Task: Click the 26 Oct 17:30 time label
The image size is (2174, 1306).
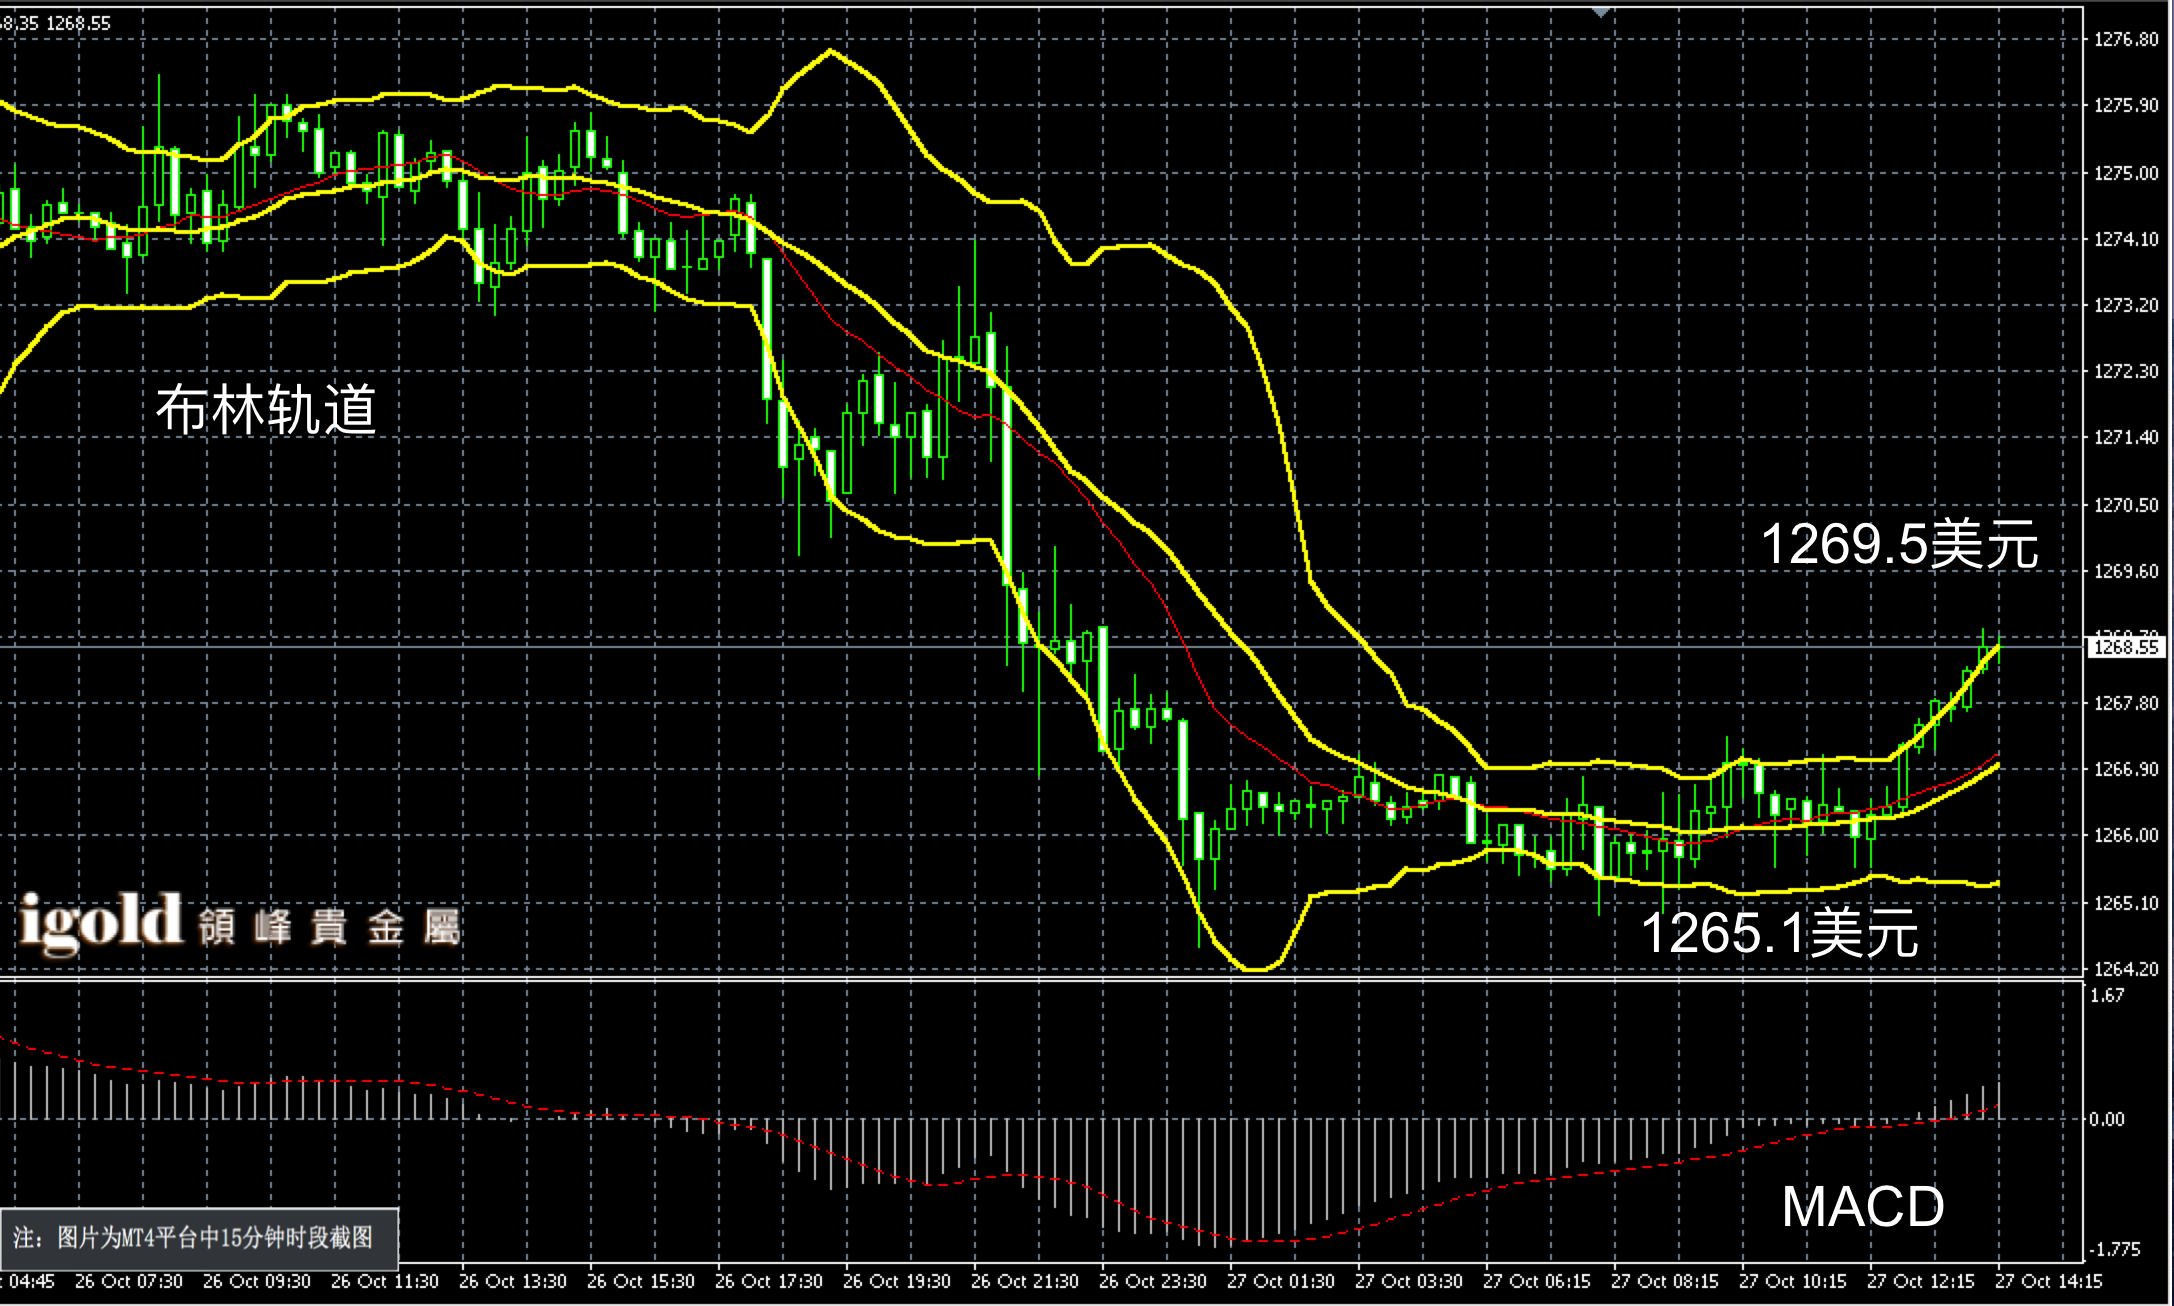Action: pos(768,1281)
